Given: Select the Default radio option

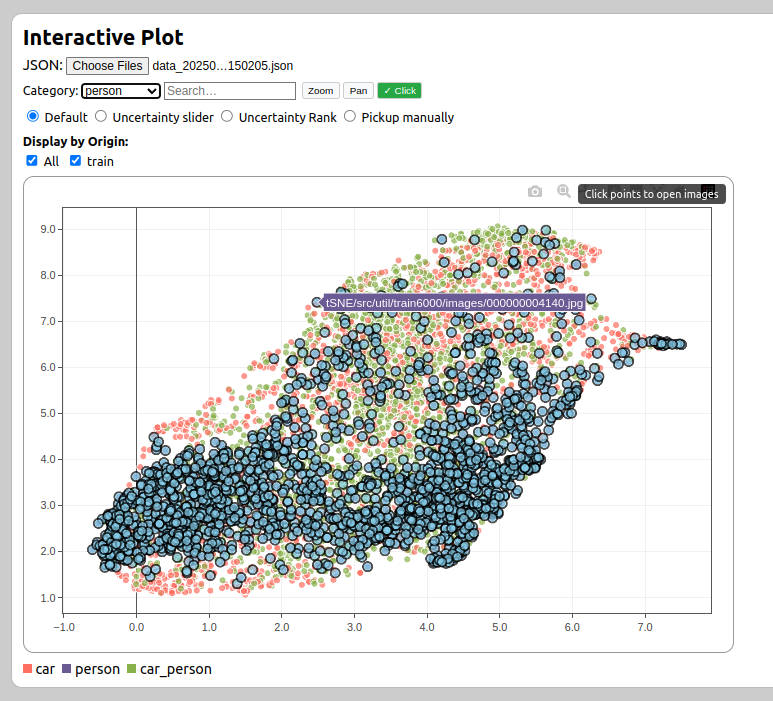Looking at the screenshot, I should point(33,117).
